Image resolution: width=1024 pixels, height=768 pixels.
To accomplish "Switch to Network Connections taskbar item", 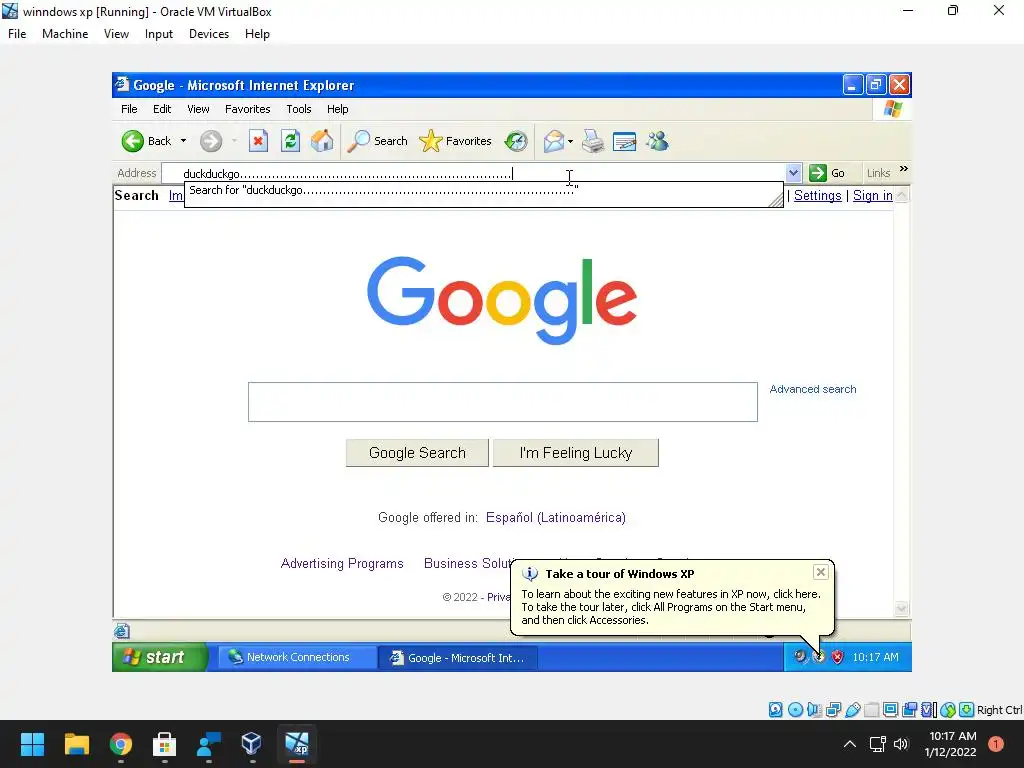I will (297, 657).
